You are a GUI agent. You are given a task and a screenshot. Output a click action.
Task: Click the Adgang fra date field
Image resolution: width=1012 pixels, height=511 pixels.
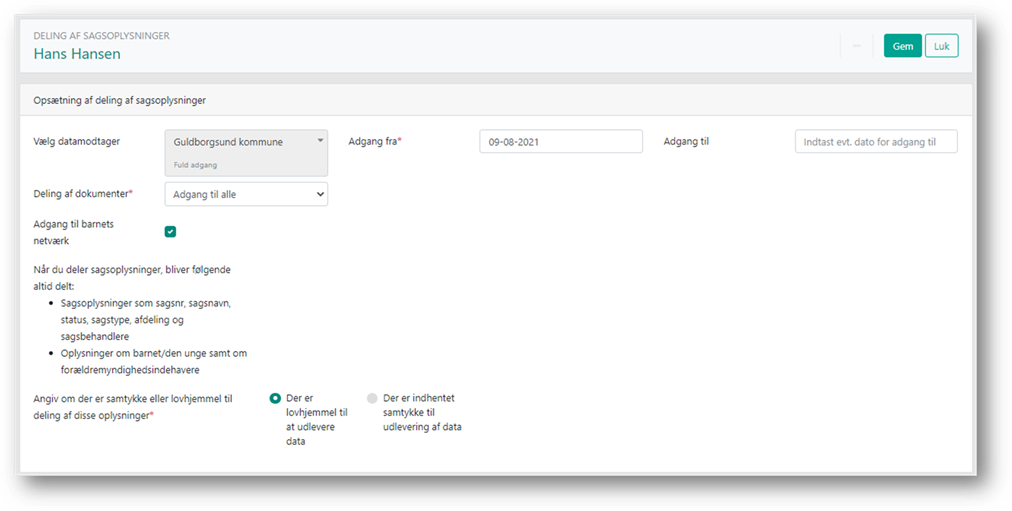point(560,142)
